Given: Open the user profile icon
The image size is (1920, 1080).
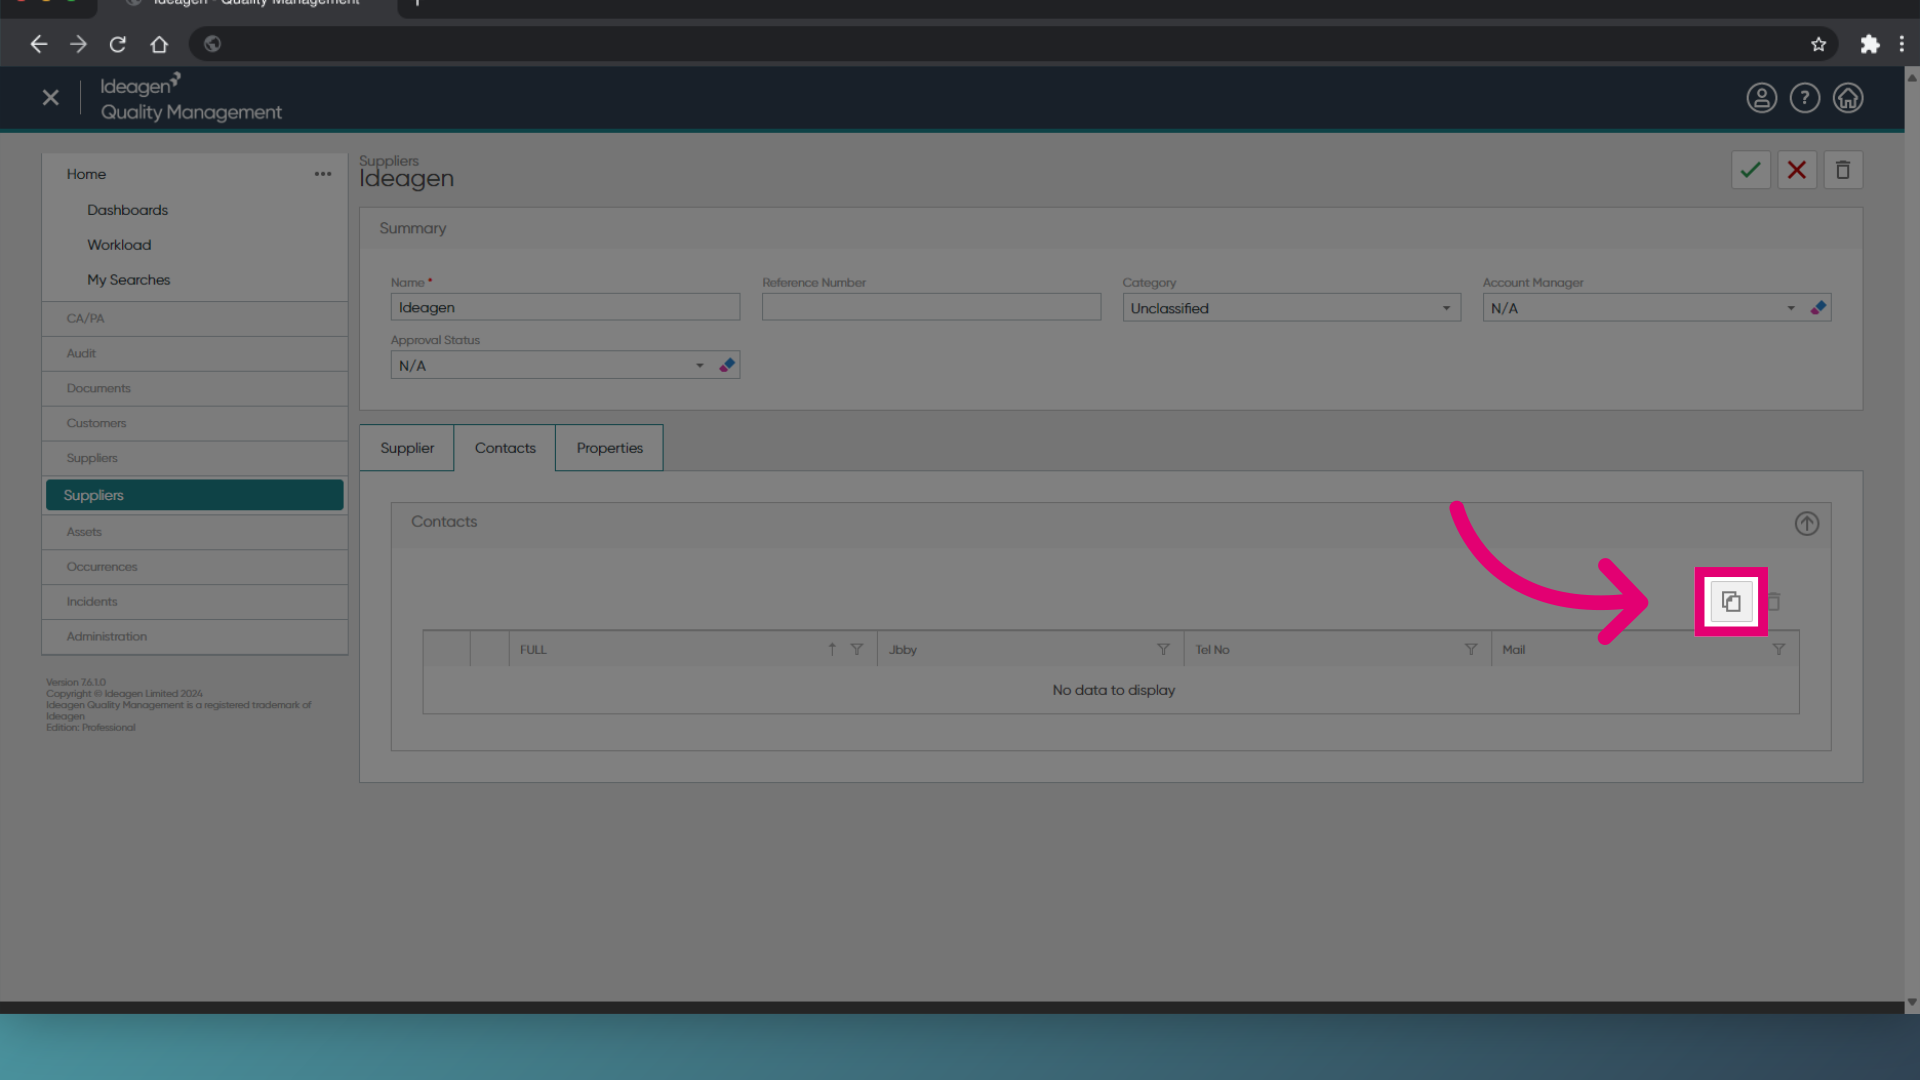Looking at the screenshot, I should 1761,98.
